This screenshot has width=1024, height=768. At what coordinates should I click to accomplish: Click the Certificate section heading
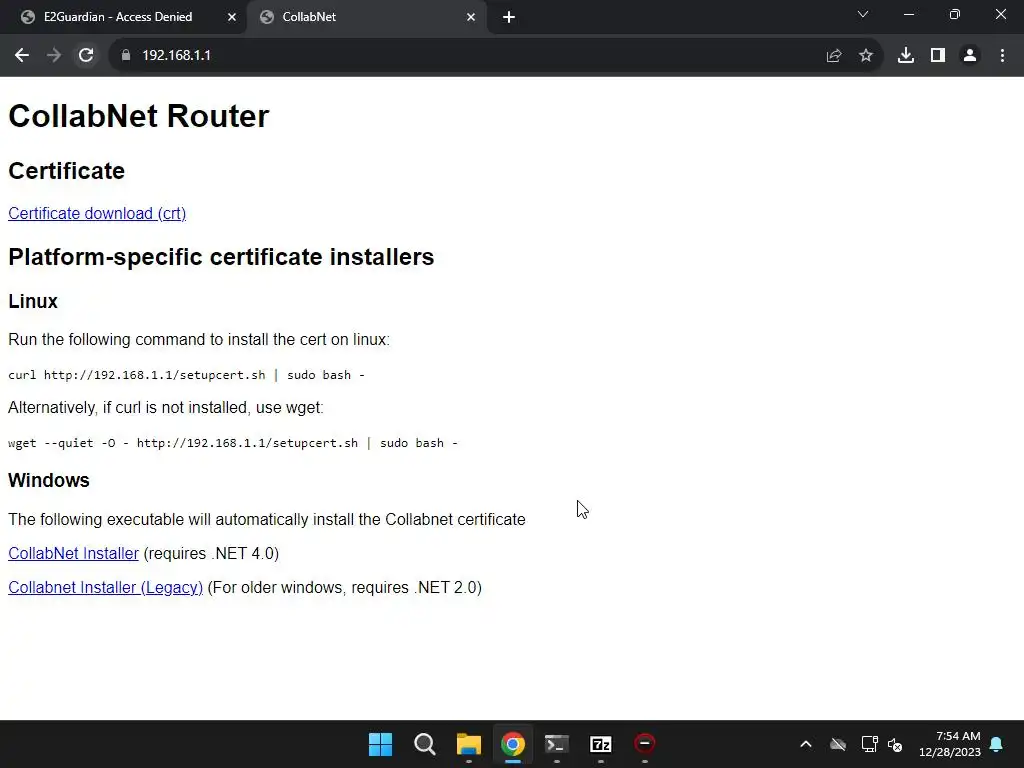click(x=66, y=171)
